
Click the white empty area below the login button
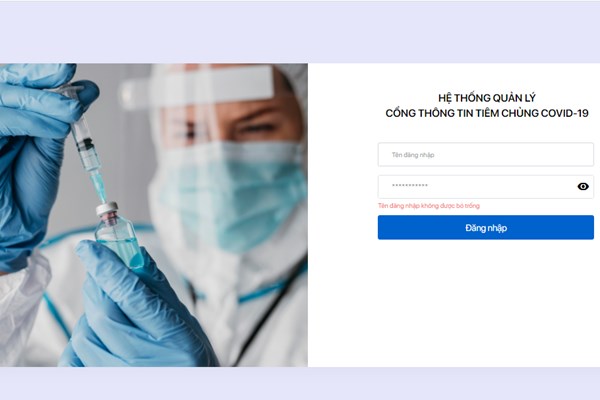tap(453, 302)
